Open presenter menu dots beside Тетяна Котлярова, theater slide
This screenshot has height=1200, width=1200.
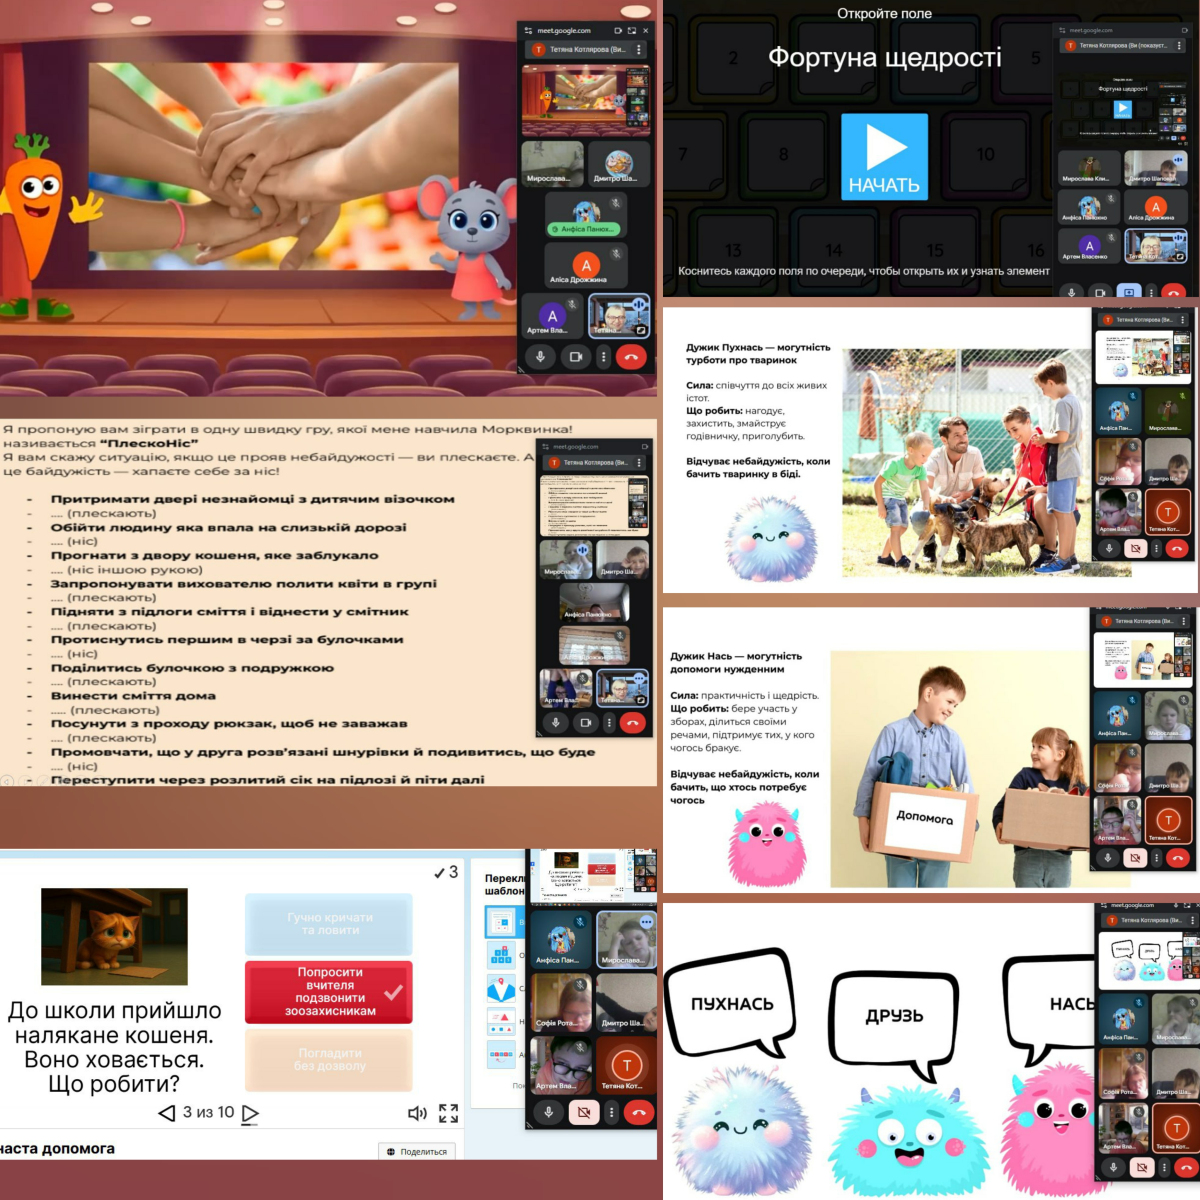pos(639,49)
